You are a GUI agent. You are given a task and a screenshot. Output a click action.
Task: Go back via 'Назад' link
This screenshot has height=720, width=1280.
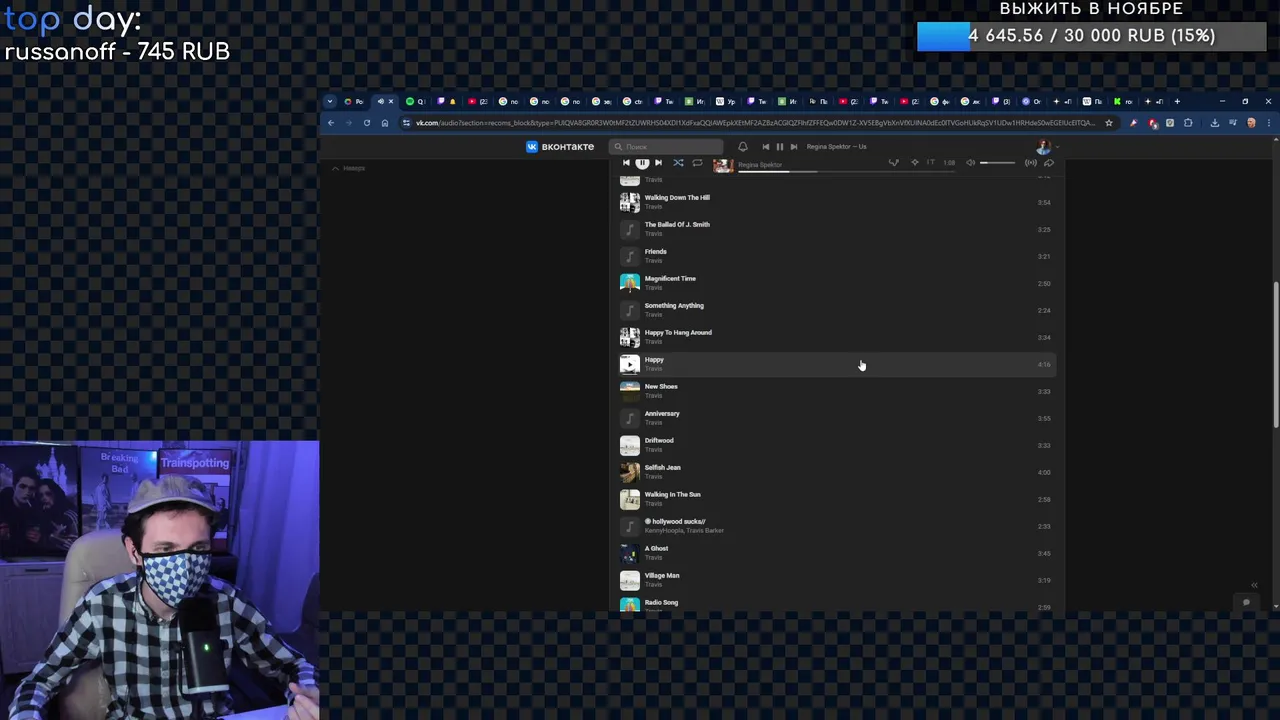tap(349, 168)
